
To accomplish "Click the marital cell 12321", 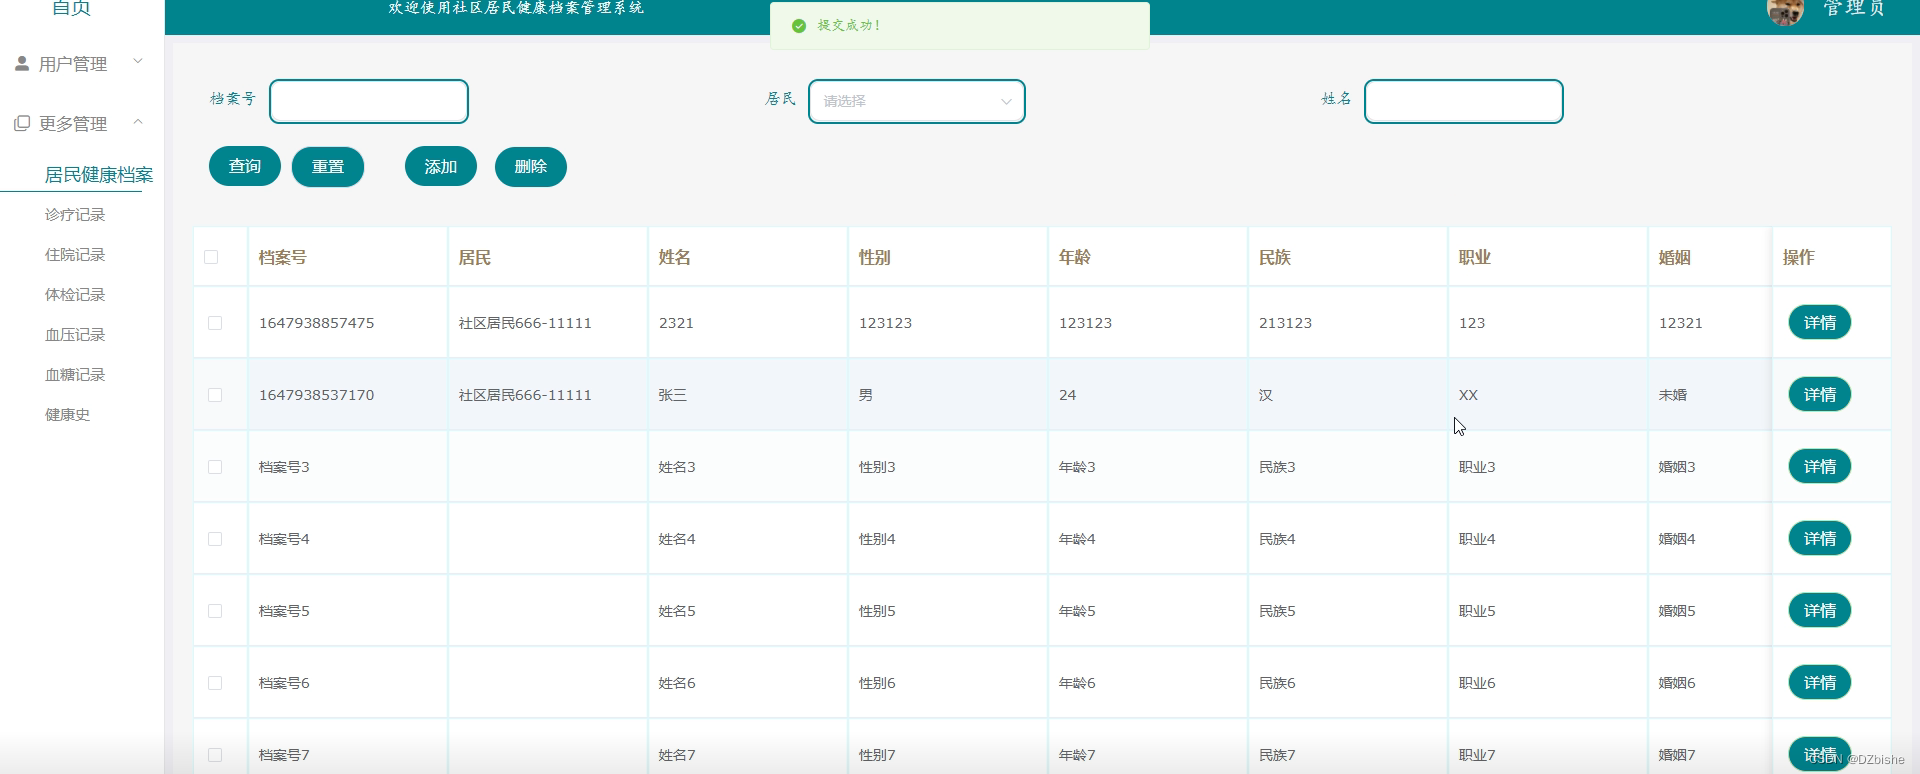I will coord(1681,323).
